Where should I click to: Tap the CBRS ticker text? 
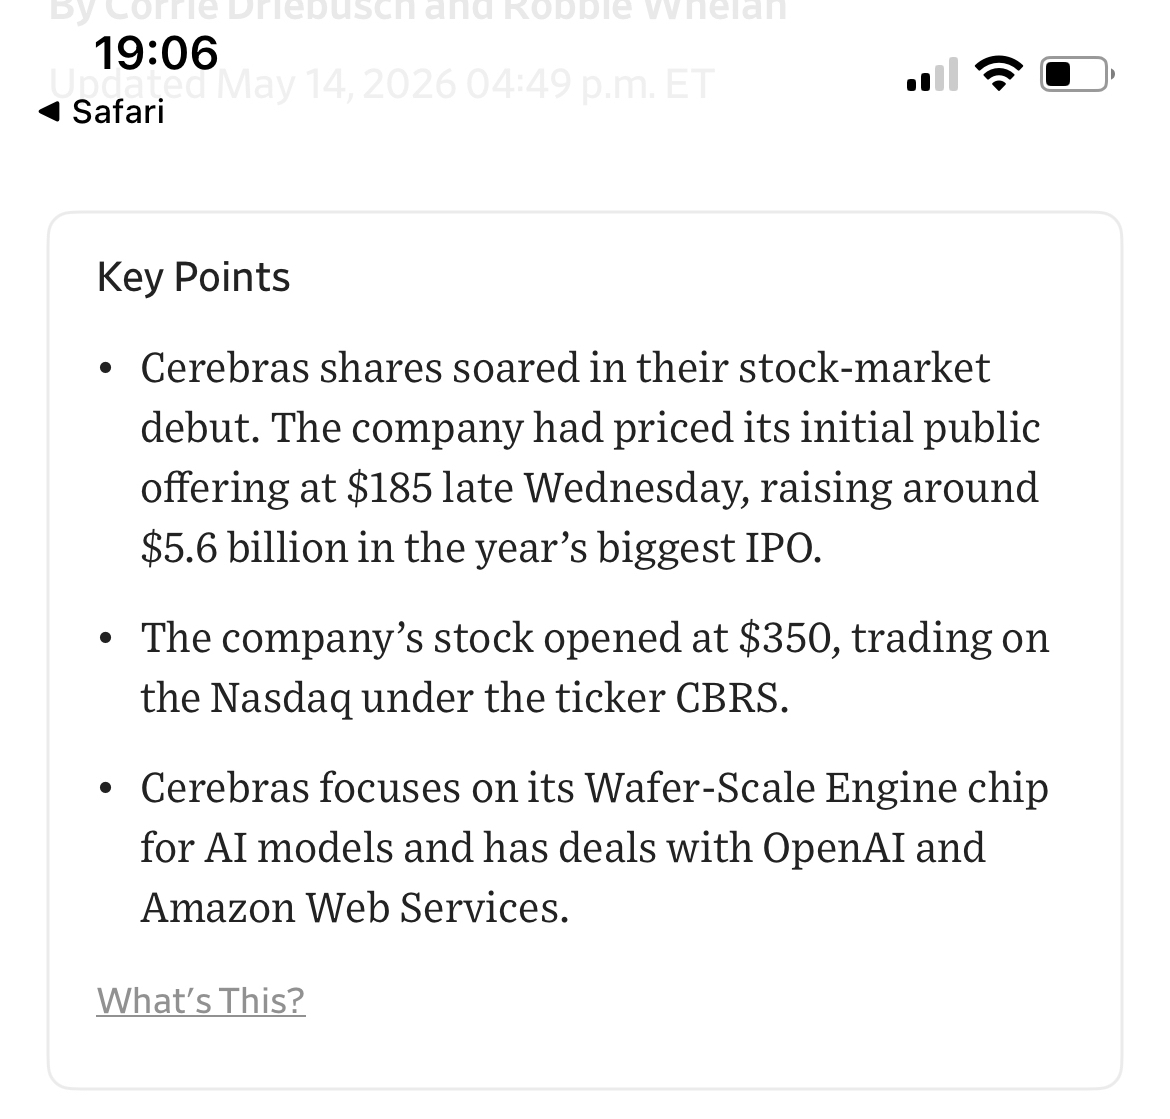(731, 698)
